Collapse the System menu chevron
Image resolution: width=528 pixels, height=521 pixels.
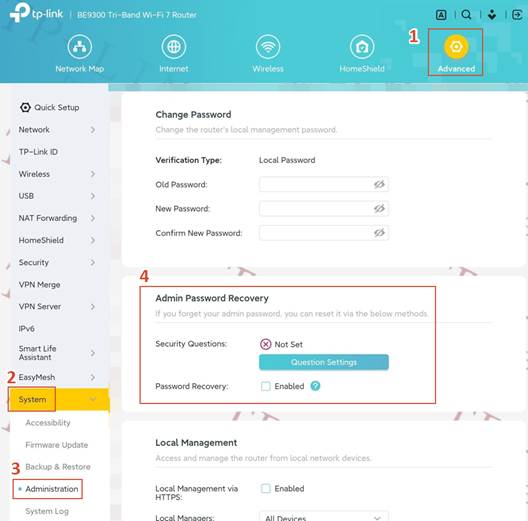(93, 399)
